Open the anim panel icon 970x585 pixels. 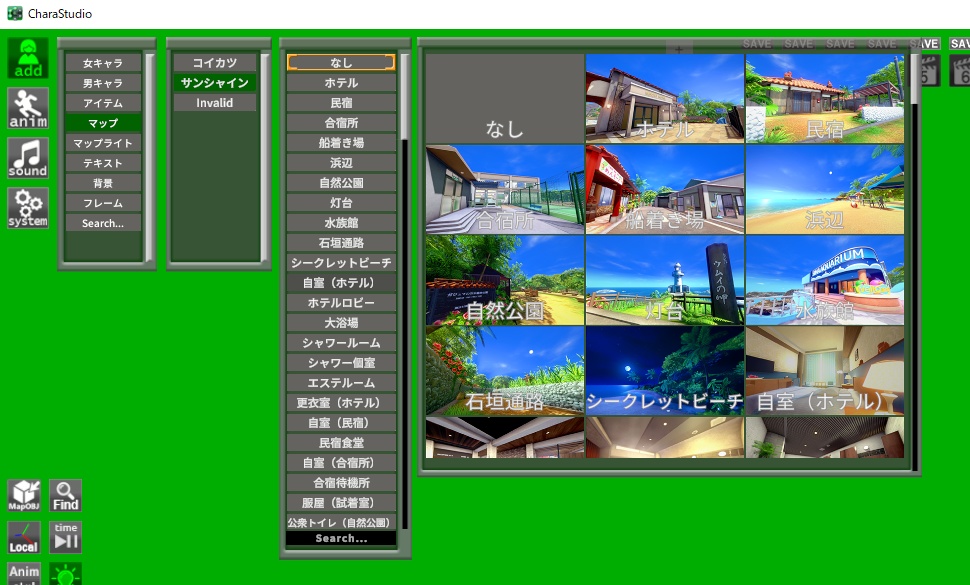click(27, 107)
